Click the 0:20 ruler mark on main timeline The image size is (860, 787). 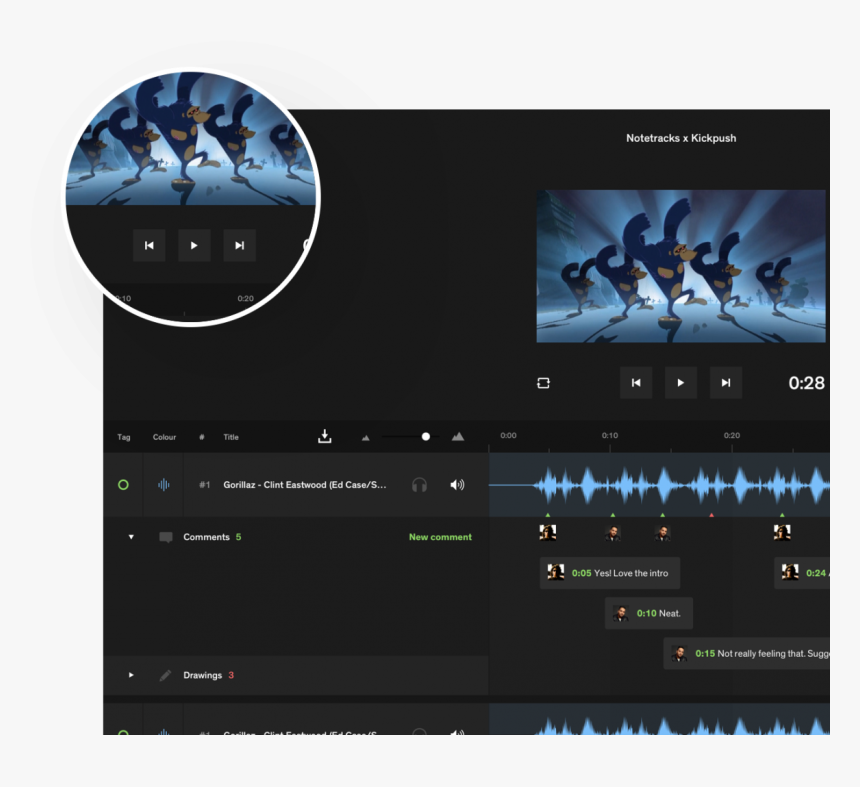pos(732,435)
